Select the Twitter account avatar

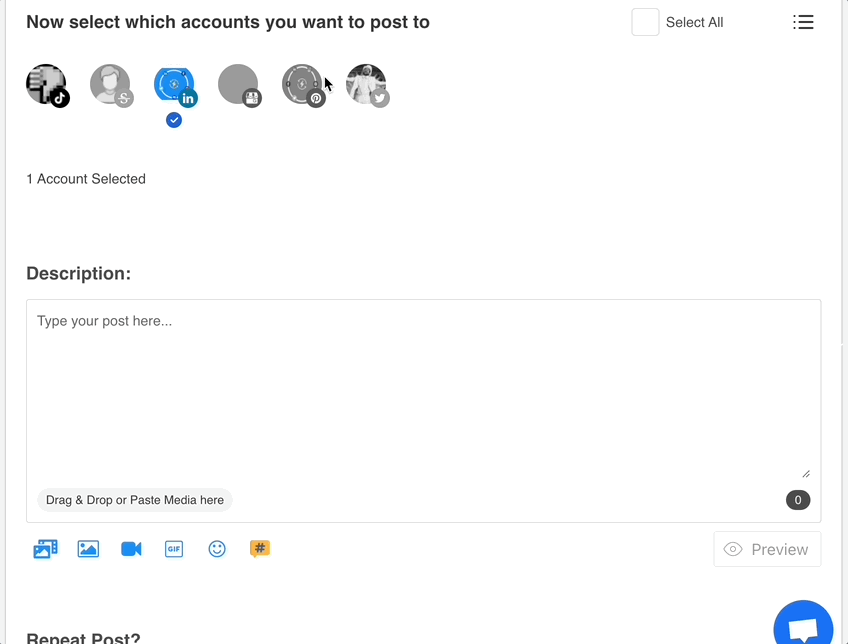(x=367, y=84)
